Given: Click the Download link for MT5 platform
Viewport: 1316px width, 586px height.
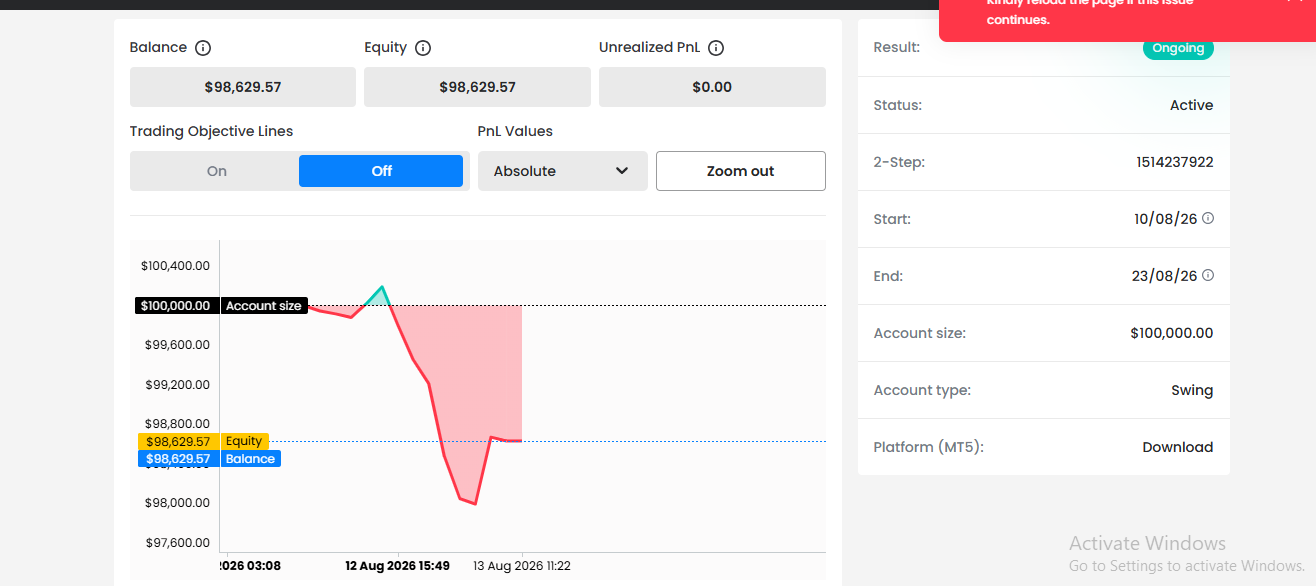Looking at the screenshot, I should pyautogui.click(x=1178, y=447).
